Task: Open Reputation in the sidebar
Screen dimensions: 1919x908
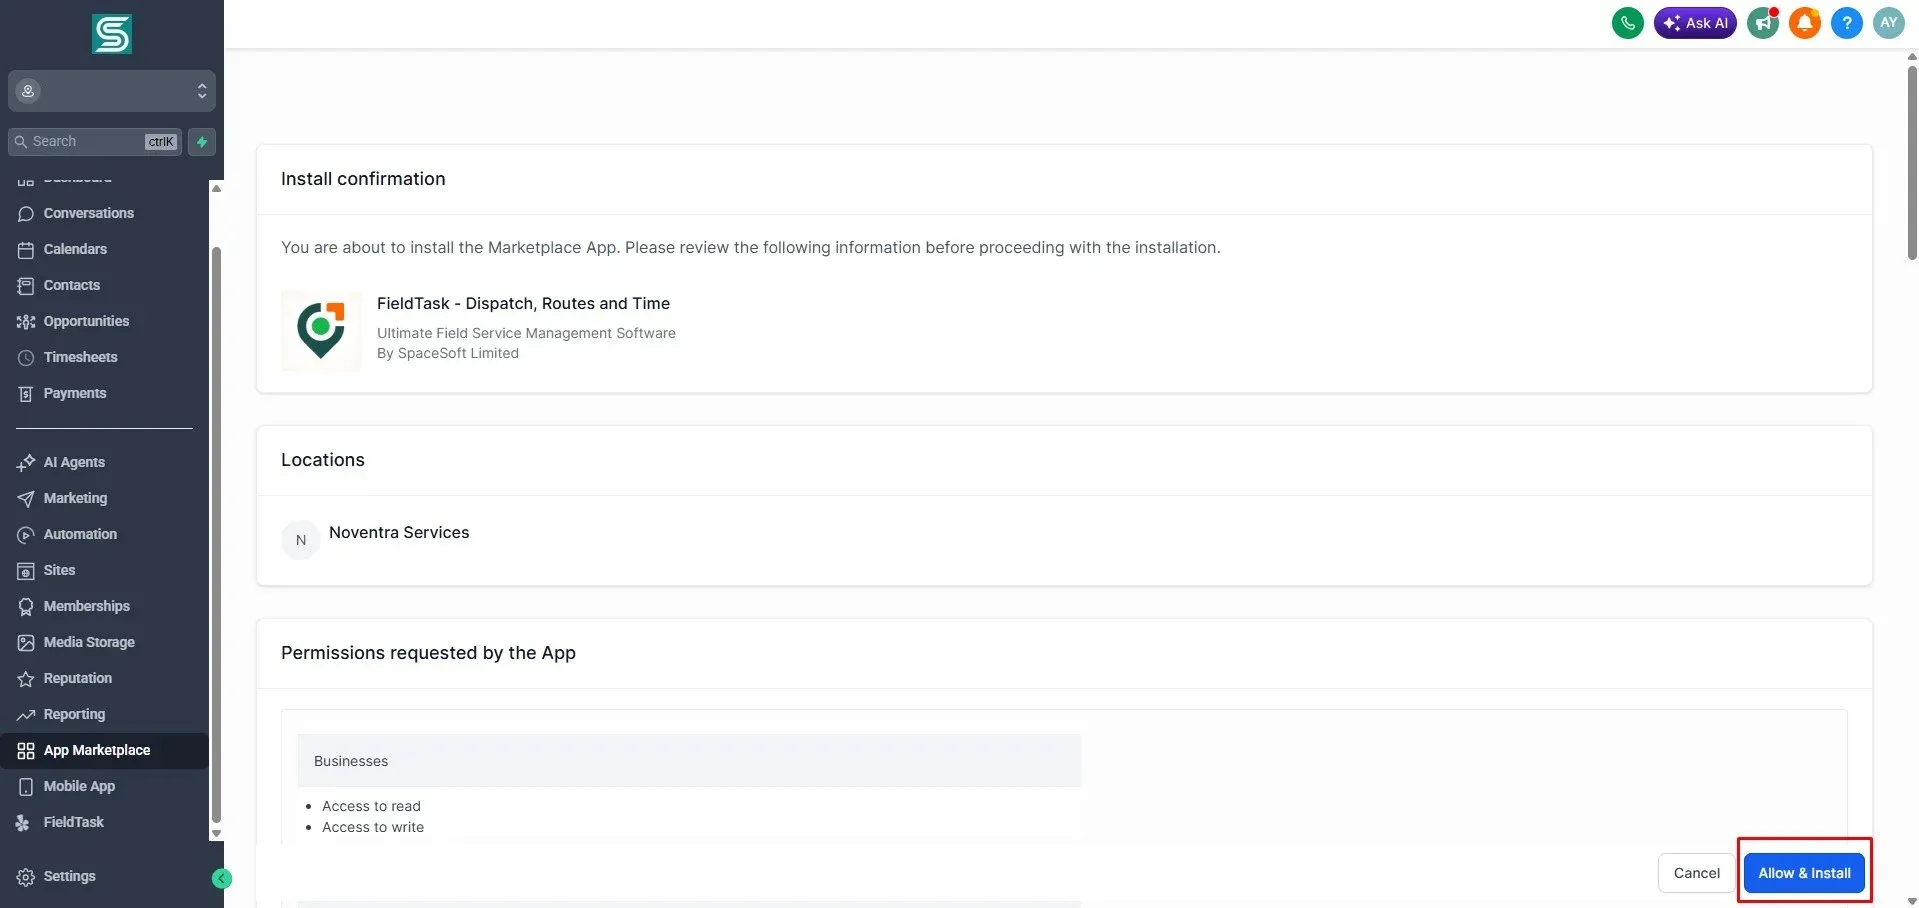Action: [104, 679]
